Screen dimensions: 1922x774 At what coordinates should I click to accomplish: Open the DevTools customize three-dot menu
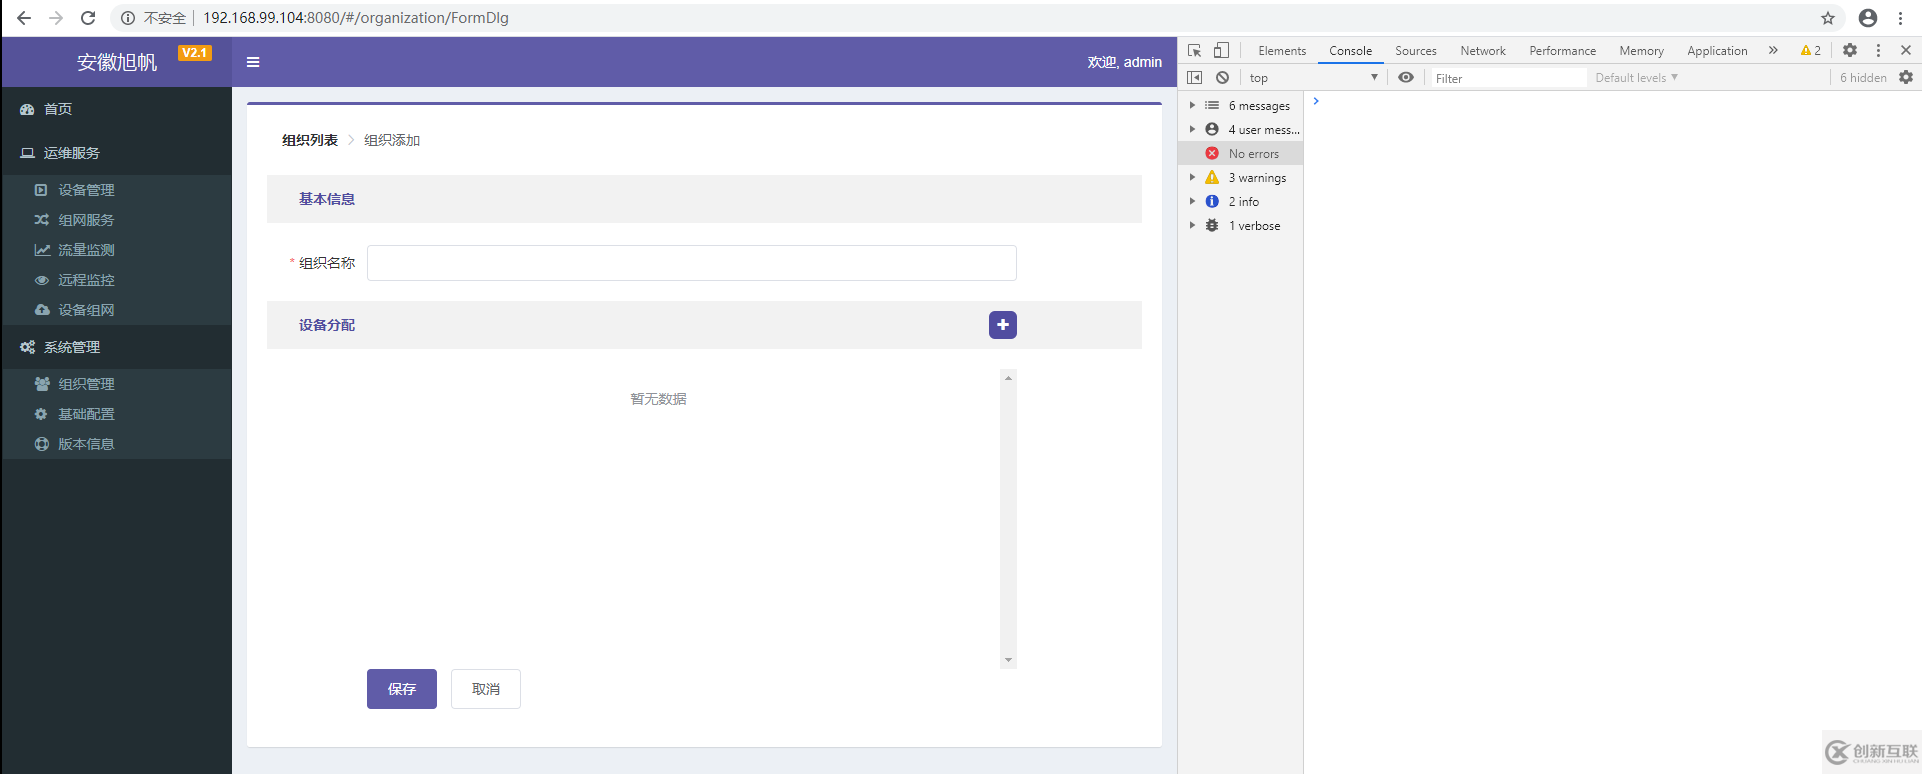point(1878,50)
